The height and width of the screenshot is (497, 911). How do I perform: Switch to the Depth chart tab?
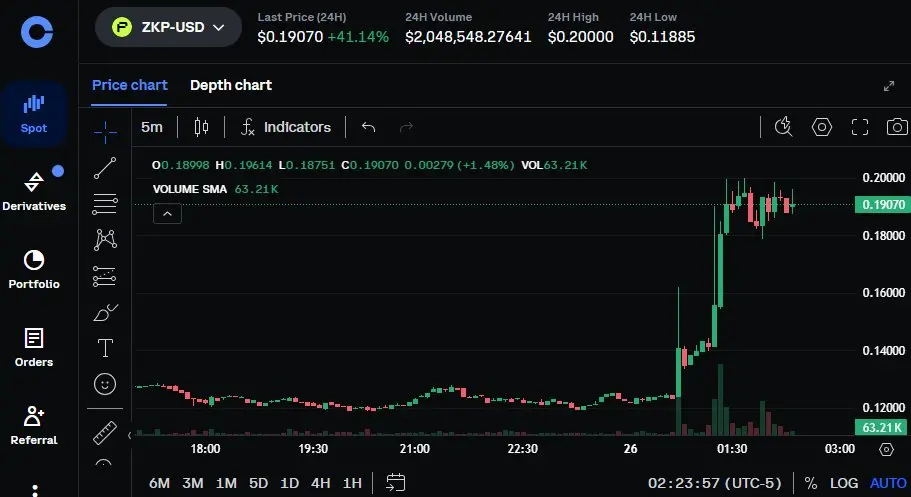click(x=231, y=85)
